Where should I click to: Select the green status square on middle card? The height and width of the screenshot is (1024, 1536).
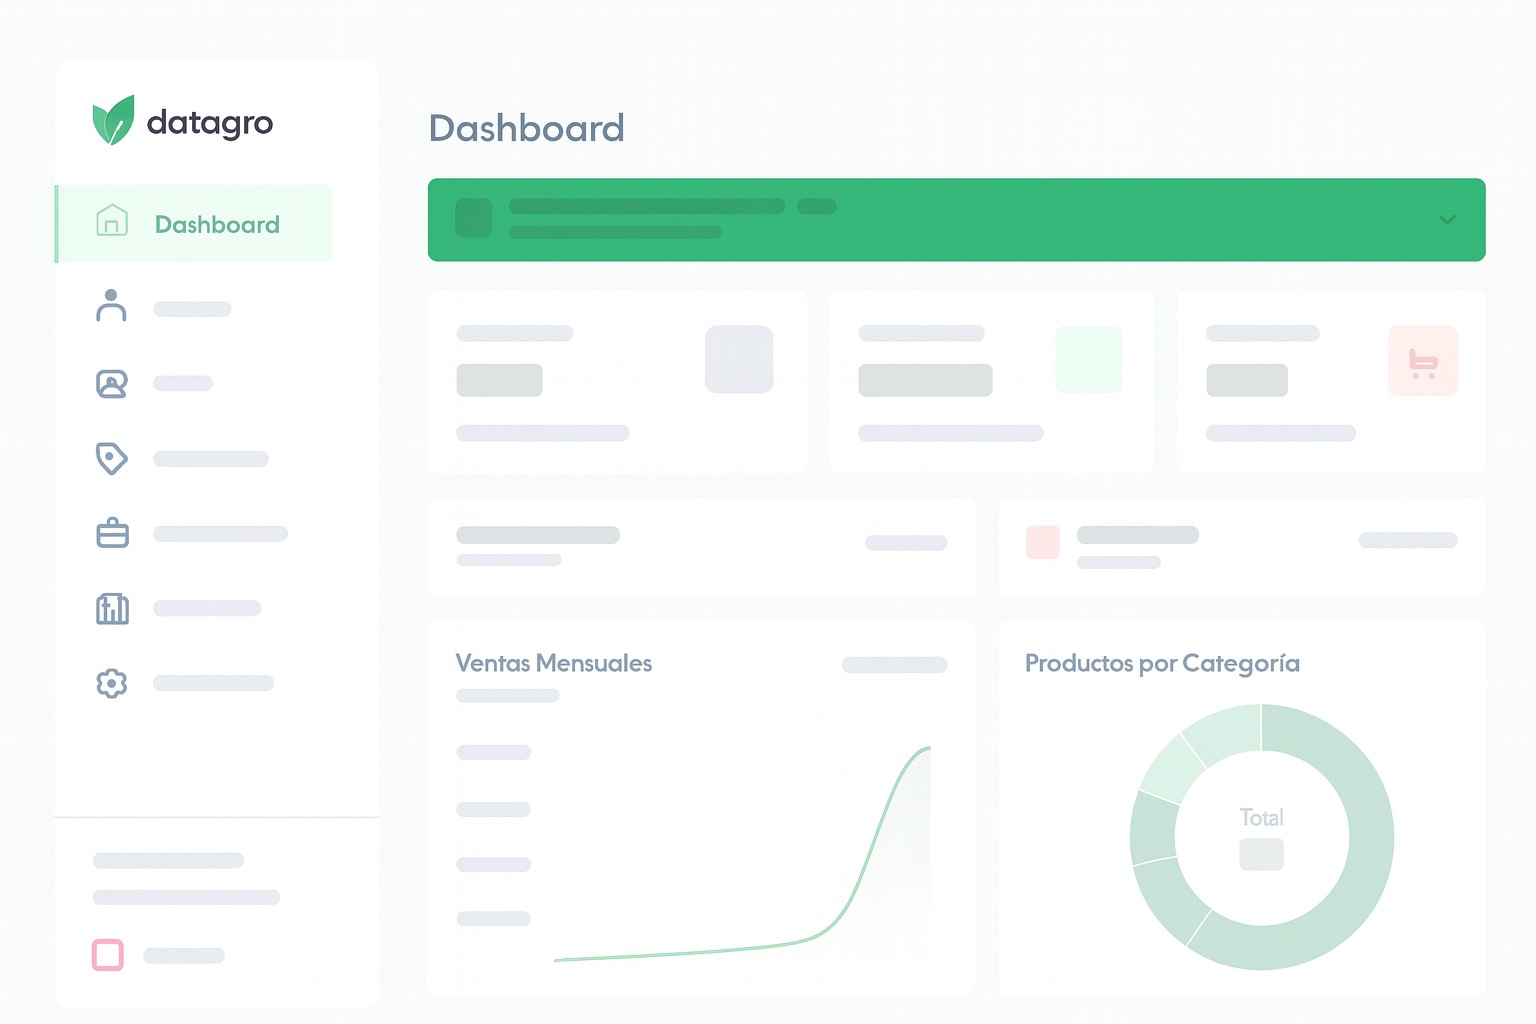[1088, 360]
